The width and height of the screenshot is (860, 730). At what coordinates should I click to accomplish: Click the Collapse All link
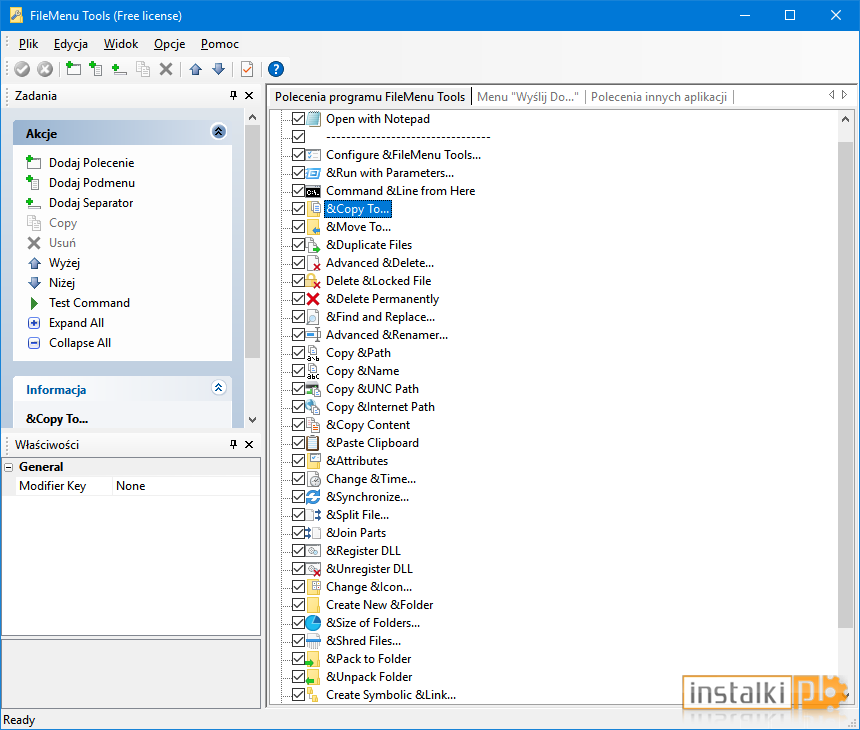(80, 343)
